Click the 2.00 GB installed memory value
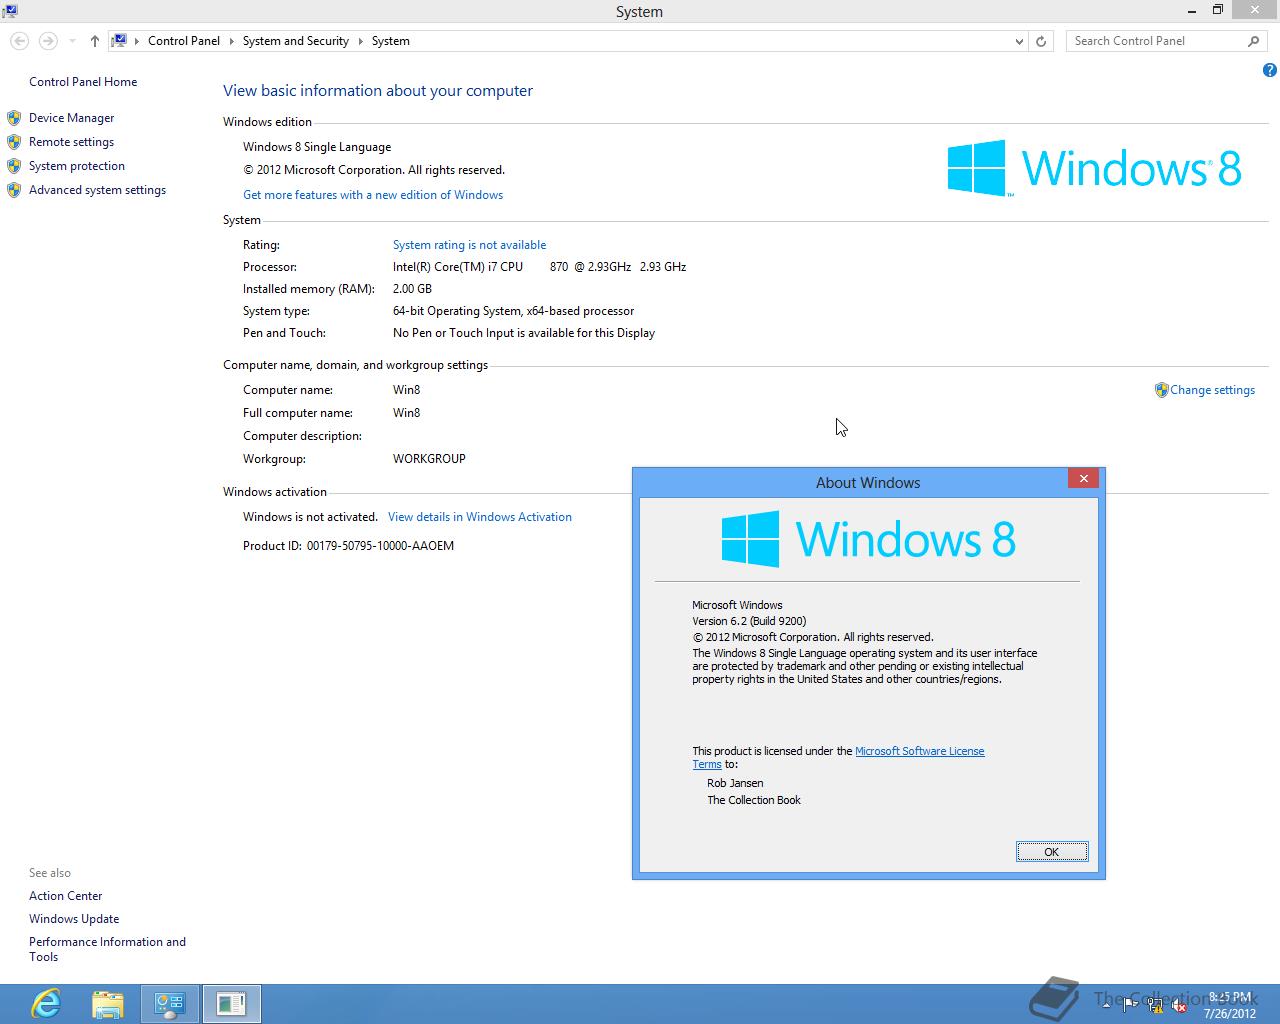This screenshot has height=1024, width=1280. (x=412, y=289)
